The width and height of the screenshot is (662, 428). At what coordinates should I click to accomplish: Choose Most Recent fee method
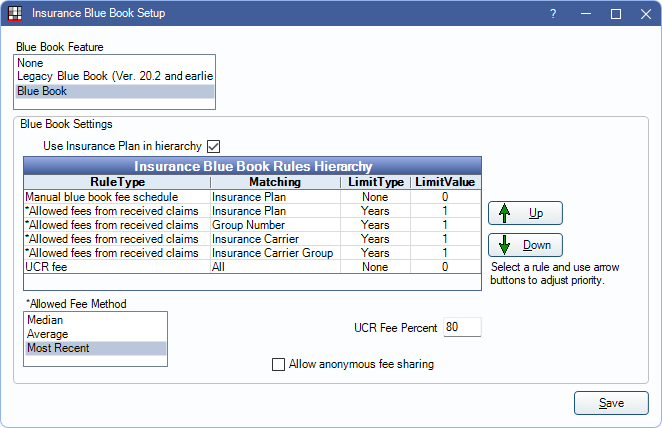pyautogui.click(x=95, y=348)
